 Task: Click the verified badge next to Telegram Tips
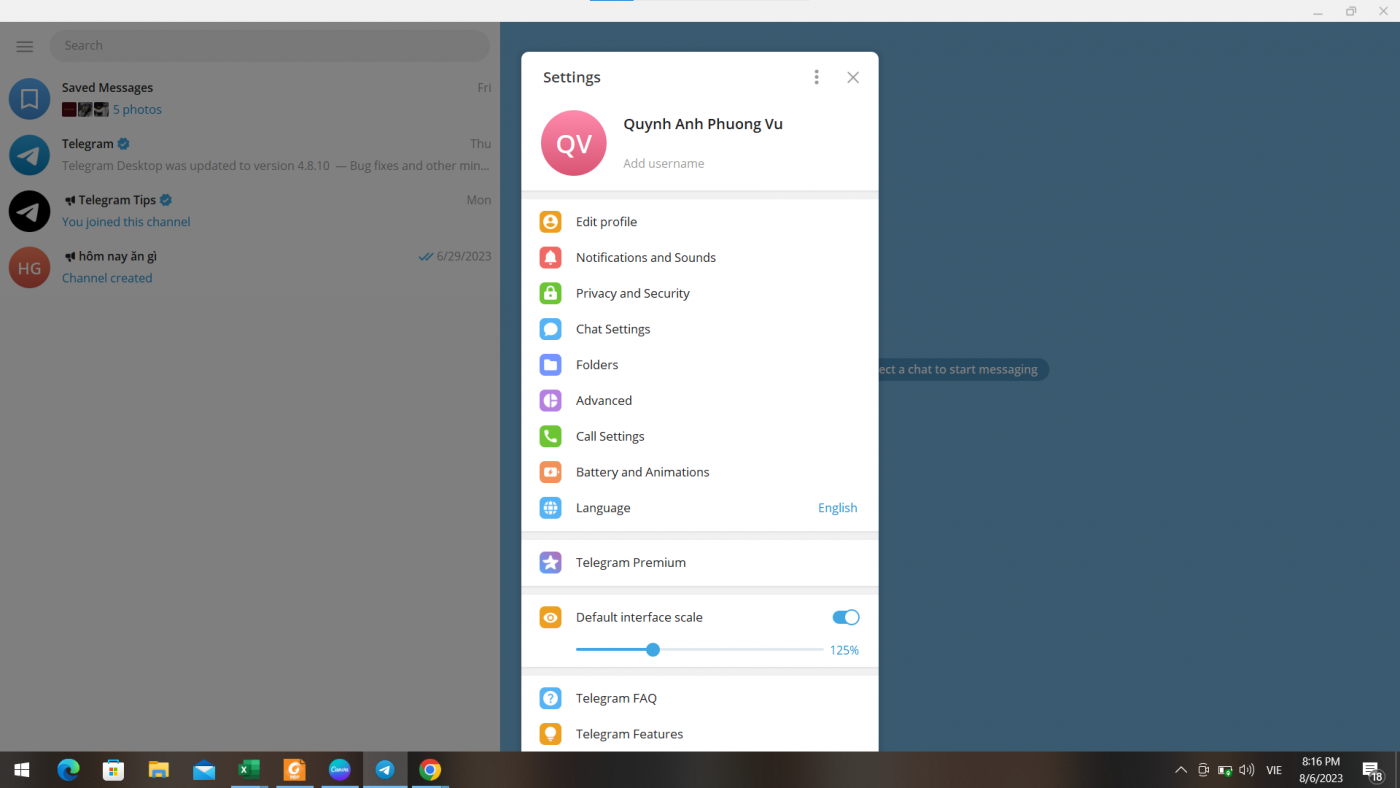[x=166, y=200]
